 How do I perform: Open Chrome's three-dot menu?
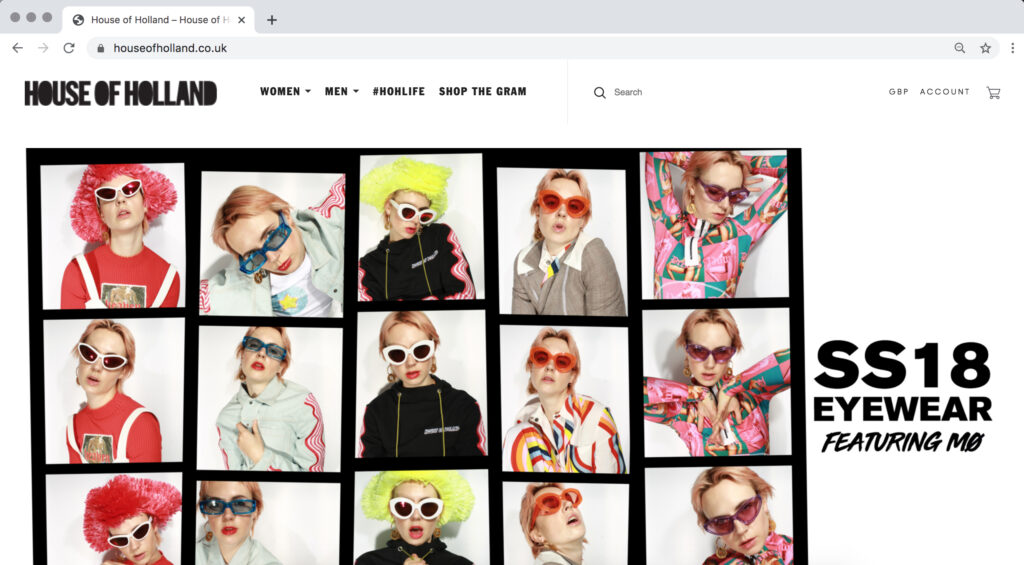coord(1012,48)
